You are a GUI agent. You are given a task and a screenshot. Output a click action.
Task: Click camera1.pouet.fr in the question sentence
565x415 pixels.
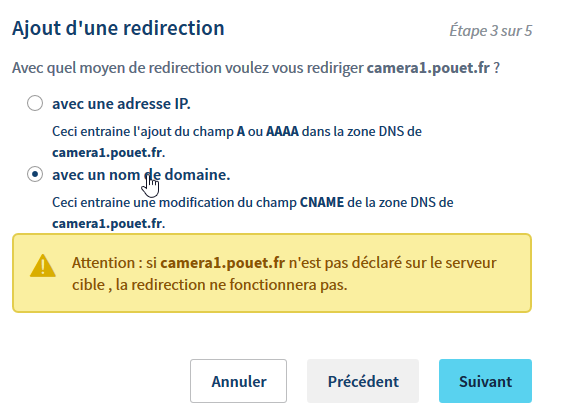428,68
